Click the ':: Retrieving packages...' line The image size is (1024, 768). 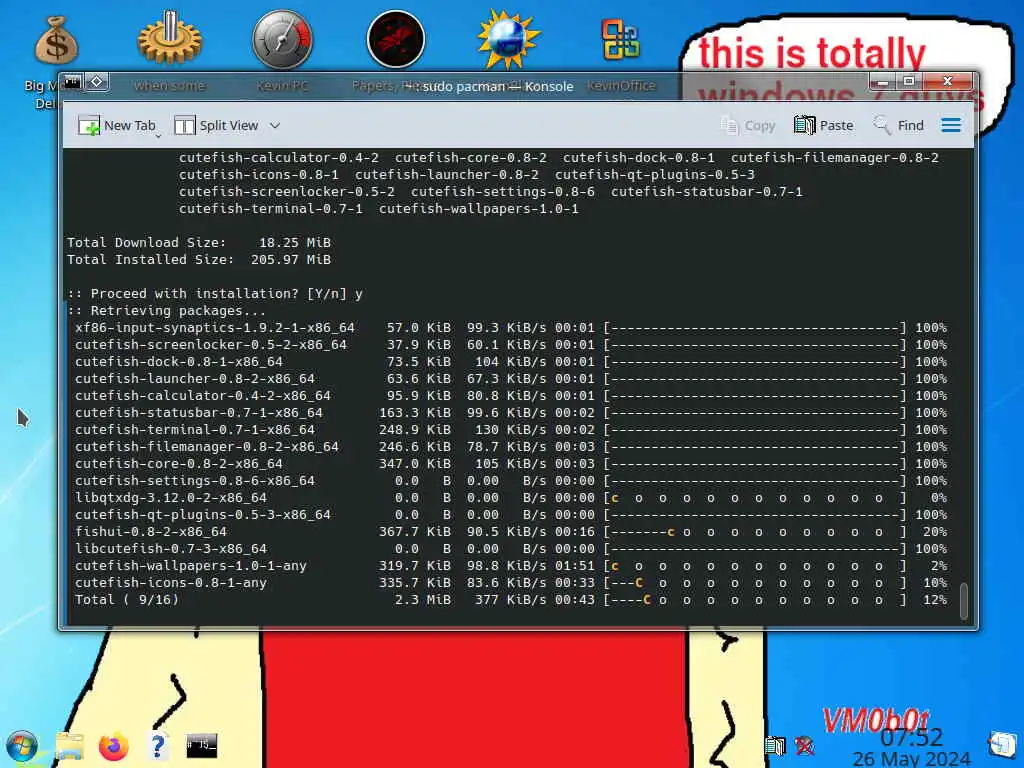167,311
